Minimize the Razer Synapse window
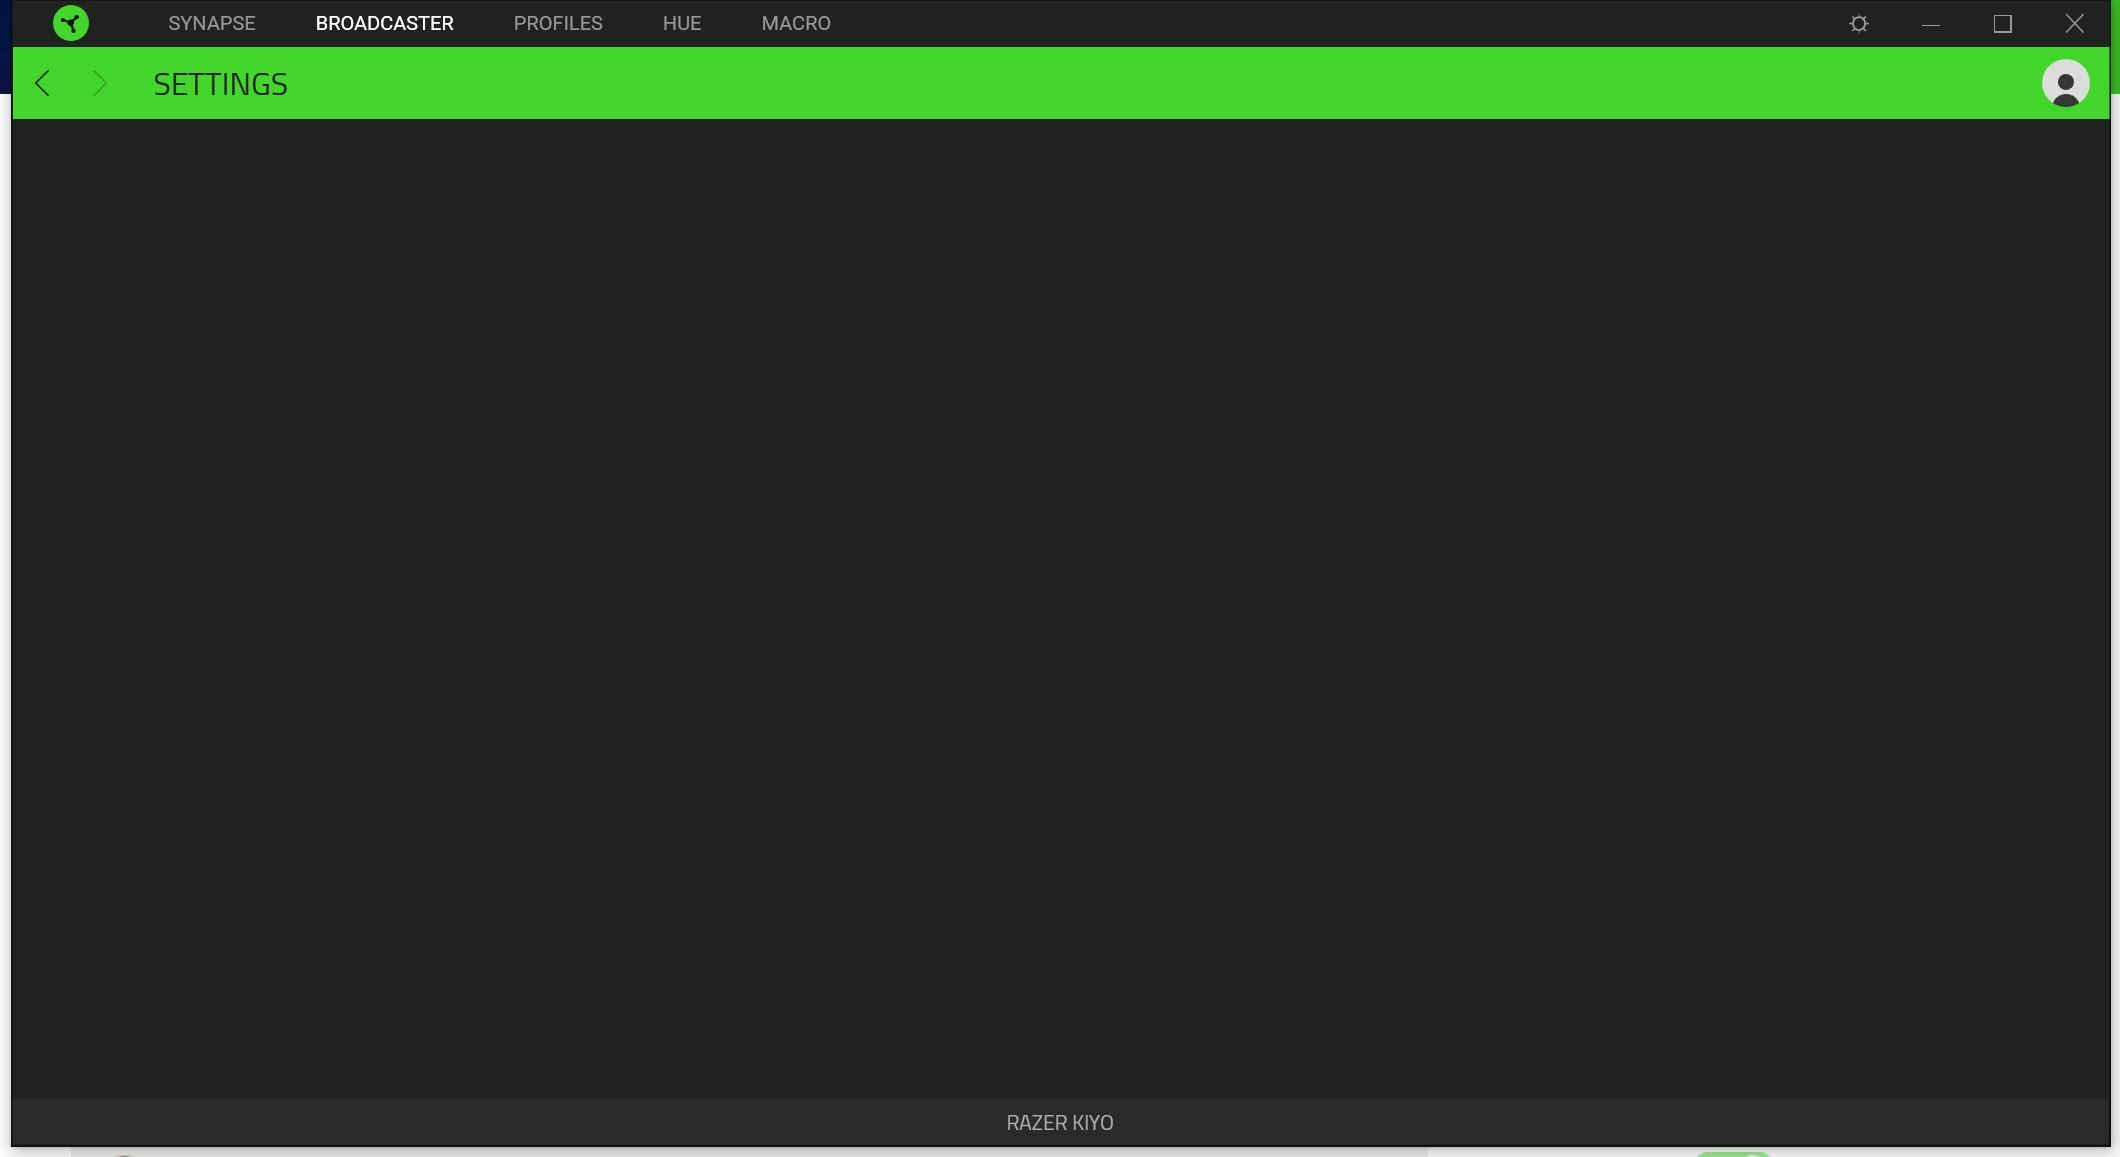Viewport: 2120px width, 1157px height. (1931, 23)
